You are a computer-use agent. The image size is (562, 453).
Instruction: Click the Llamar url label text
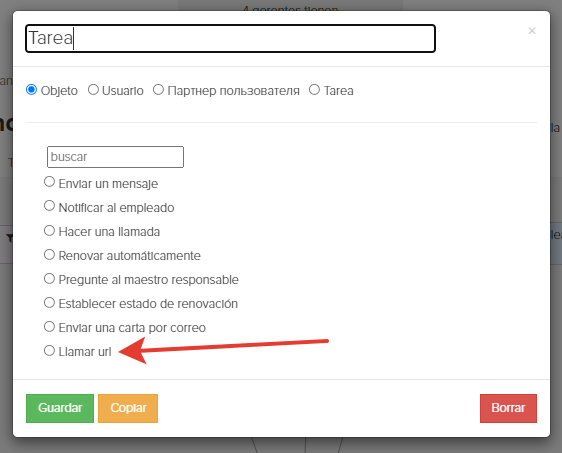(85, 352)
